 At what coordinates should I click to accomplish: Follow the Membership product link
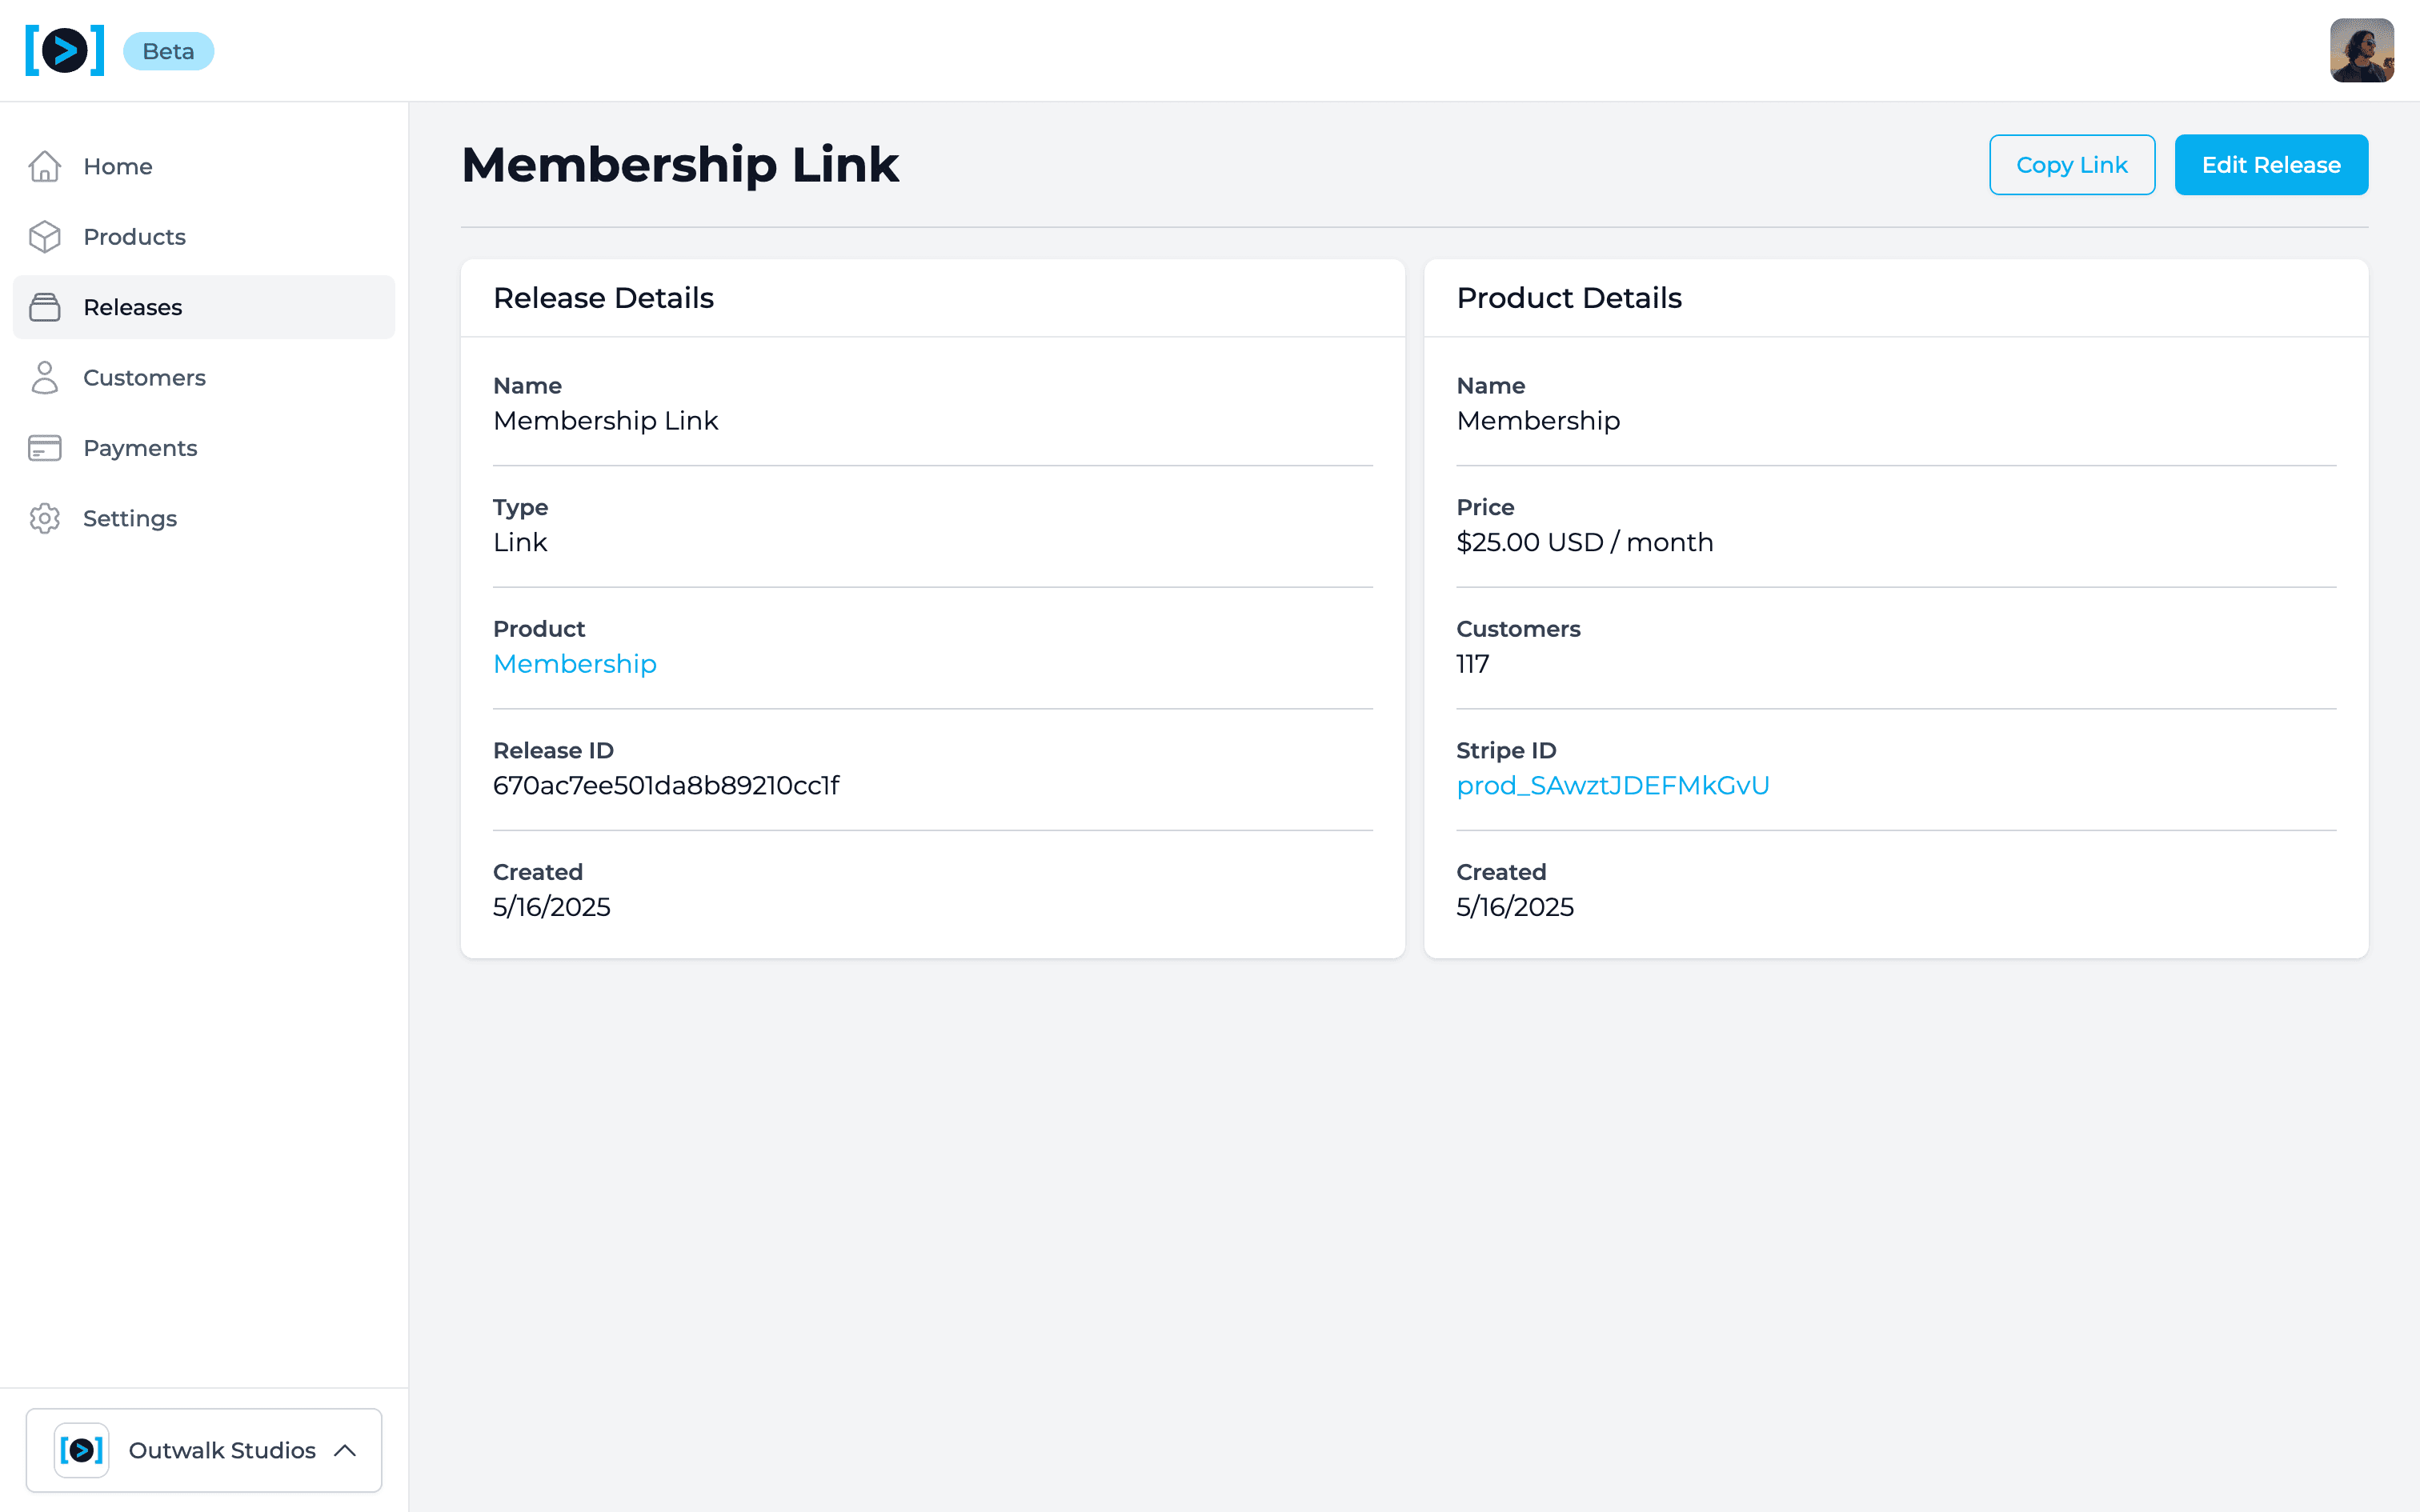(x=575, y=664)
